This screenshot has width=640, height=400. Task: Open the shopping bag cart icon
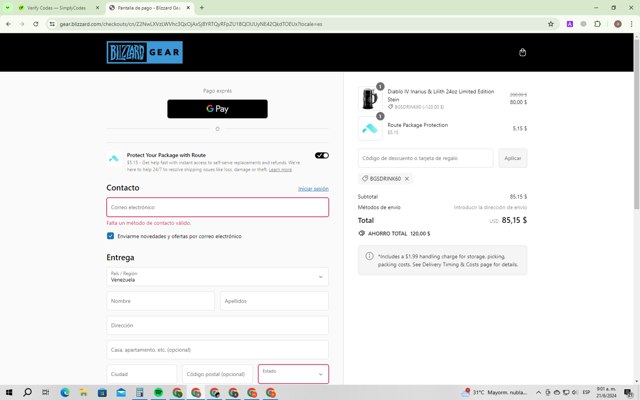pos(522,52)
